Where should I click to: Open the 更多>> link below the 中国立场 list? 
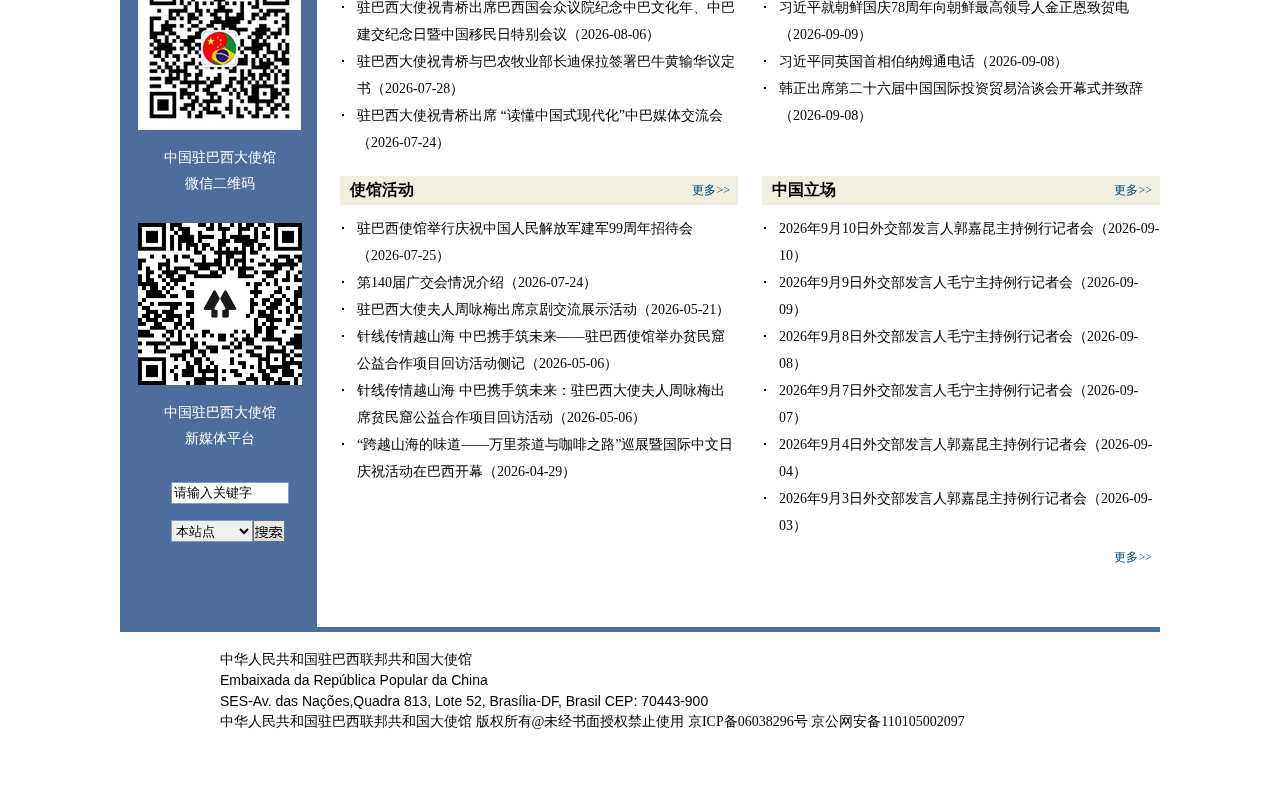click(x=1133, y=557)
